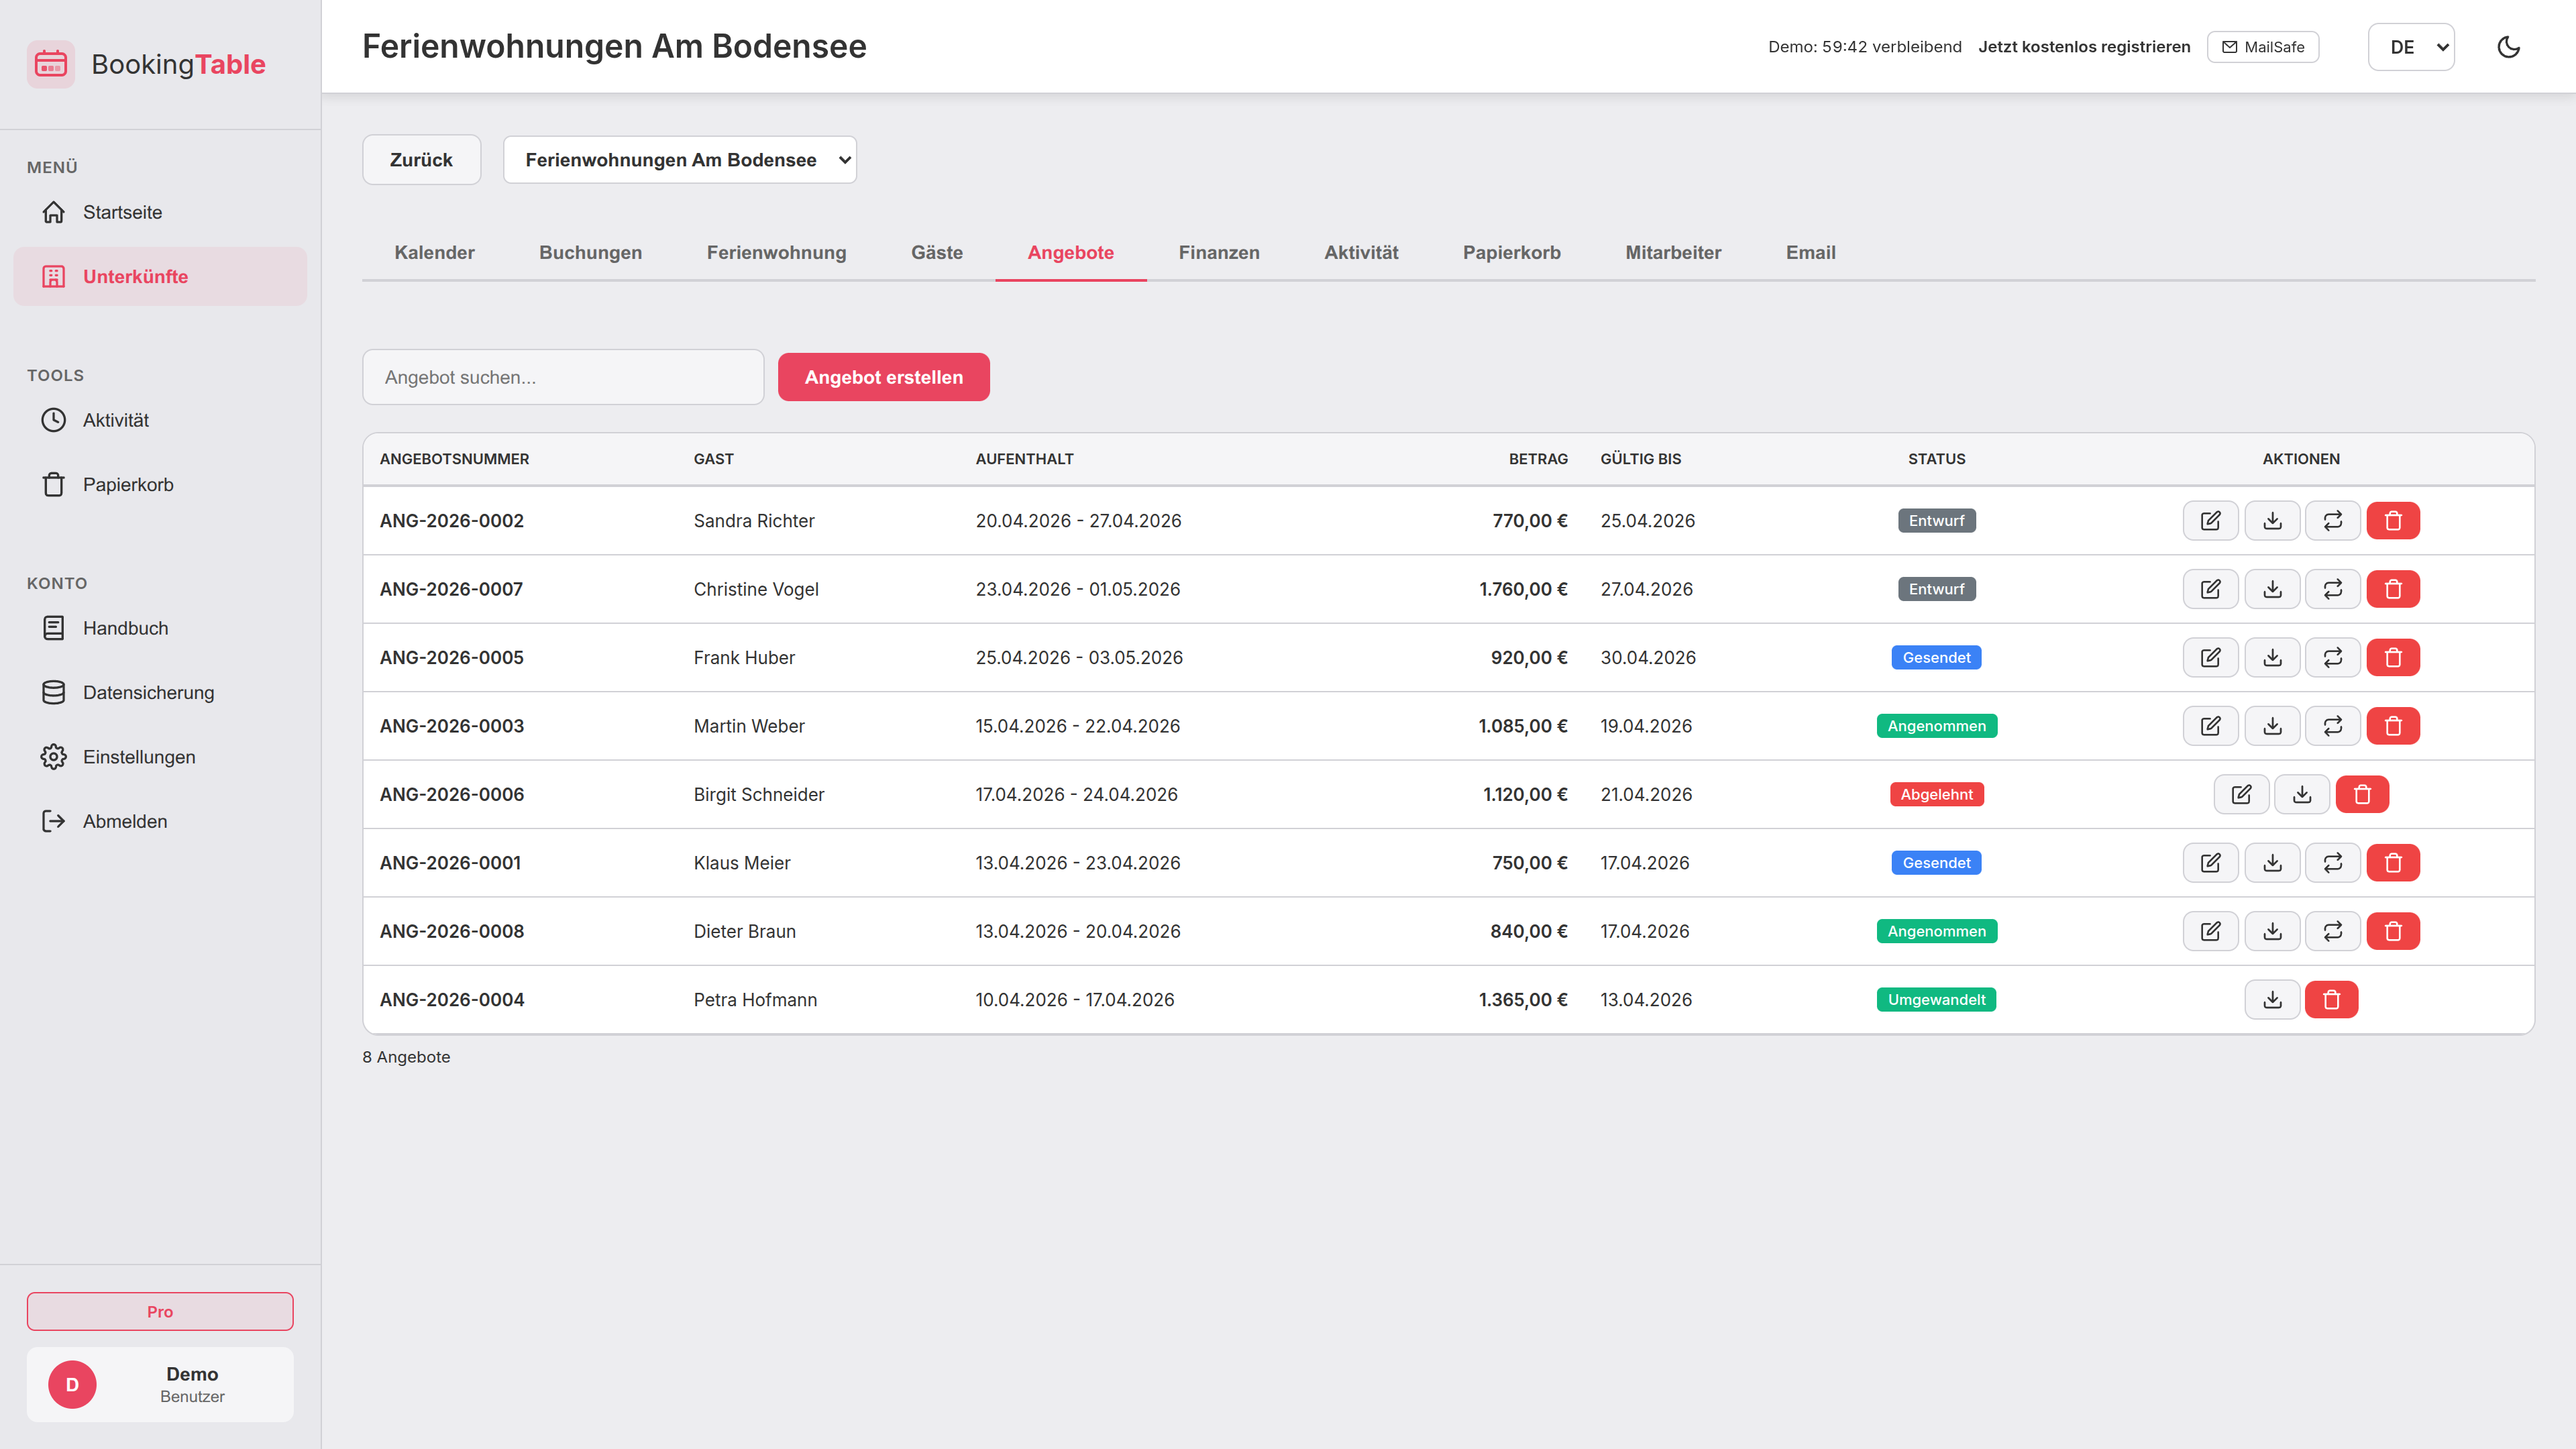Toggle dark mode moon icon
The image size is (2576, 1449).
2508,47
